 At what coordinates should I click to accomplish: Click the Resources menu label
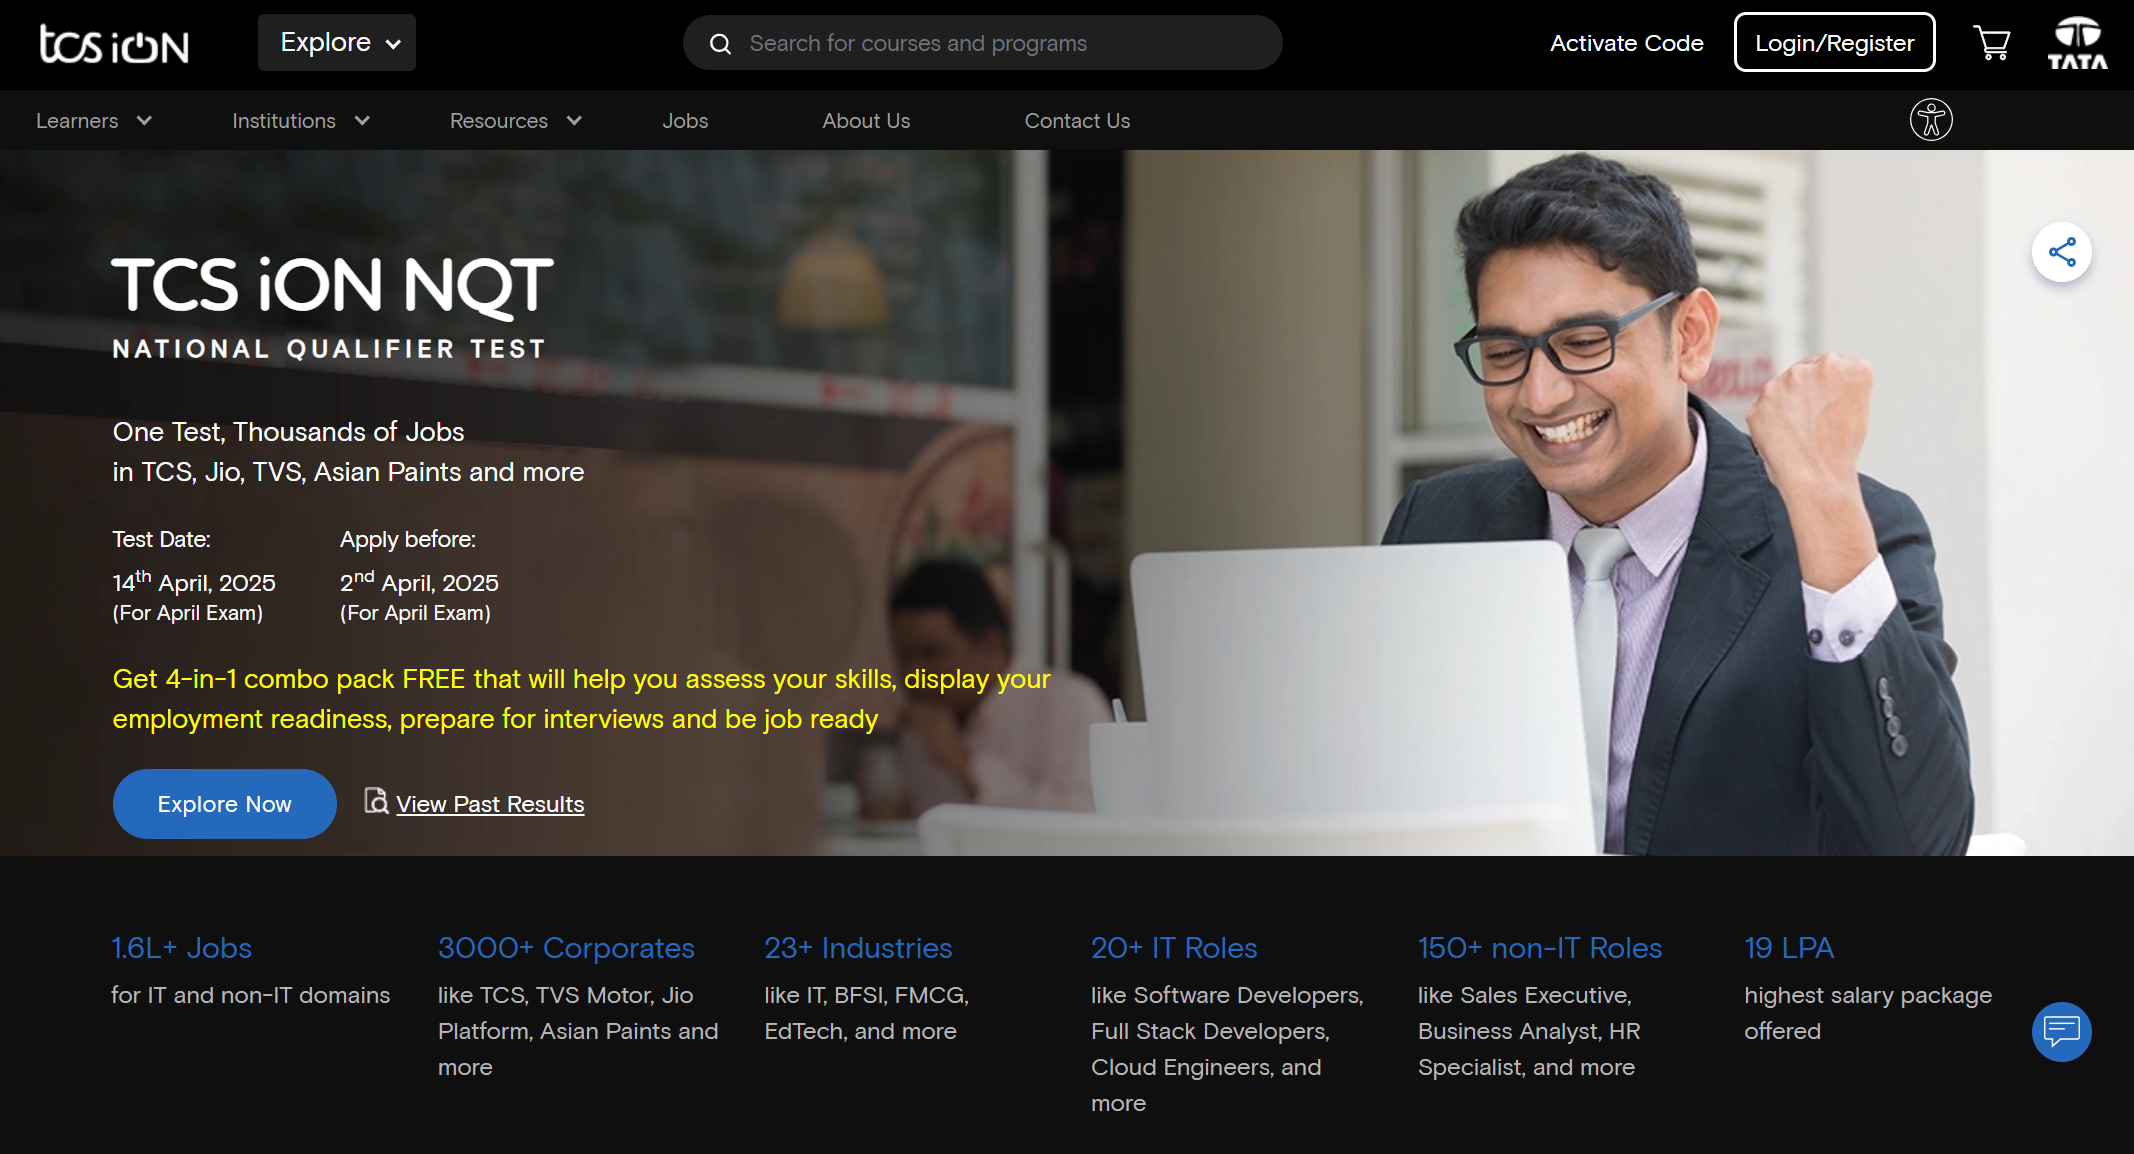(499, 120)
